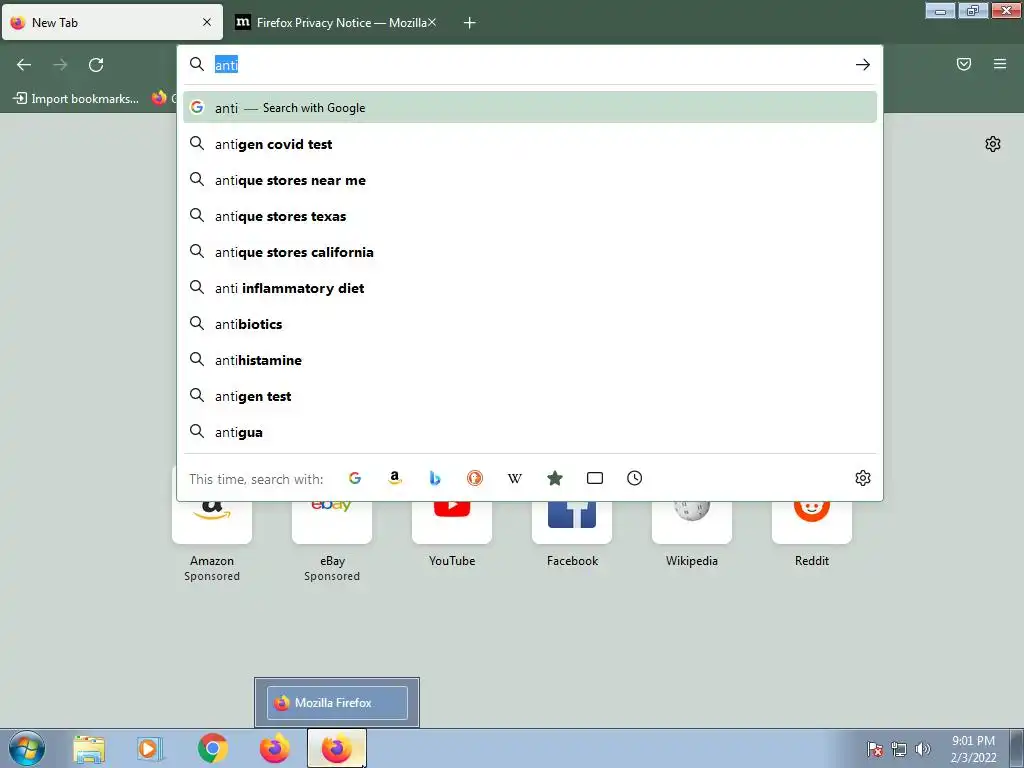Image resolution: width=1024 pixels, height=768 pixels.
Task: Search bookmarks with the star icon
Action: tap(554, 478)
